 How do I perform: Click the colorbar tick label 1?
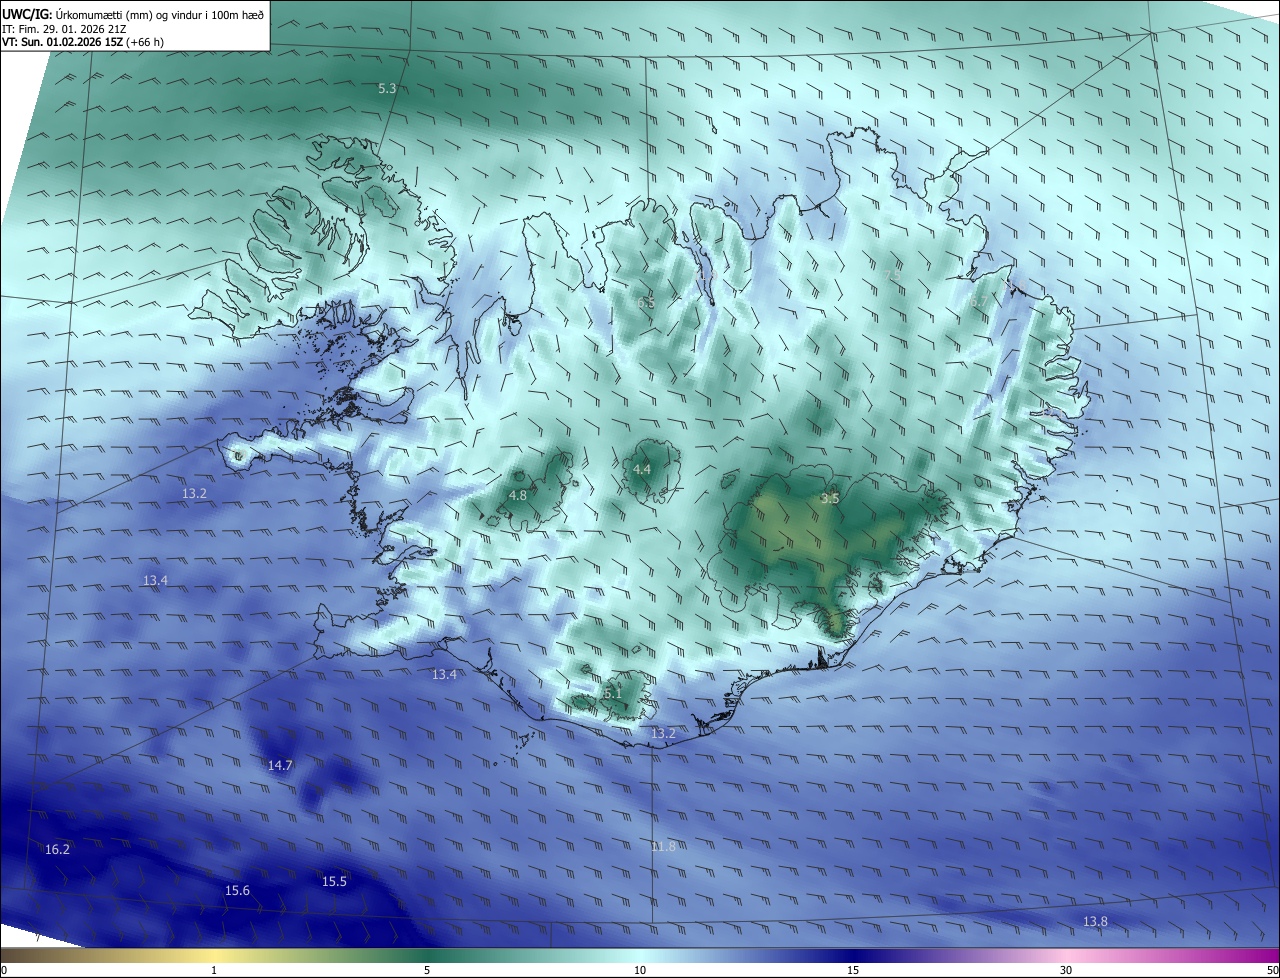coord(214,970)
